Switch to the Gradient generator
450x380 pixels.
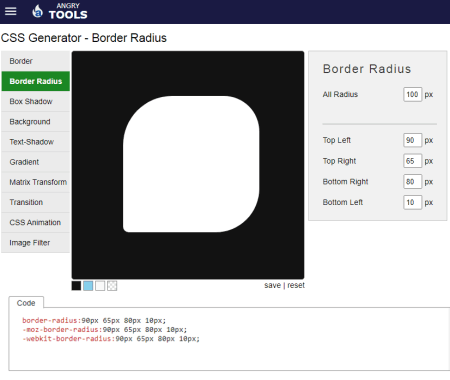click(36, 162)
